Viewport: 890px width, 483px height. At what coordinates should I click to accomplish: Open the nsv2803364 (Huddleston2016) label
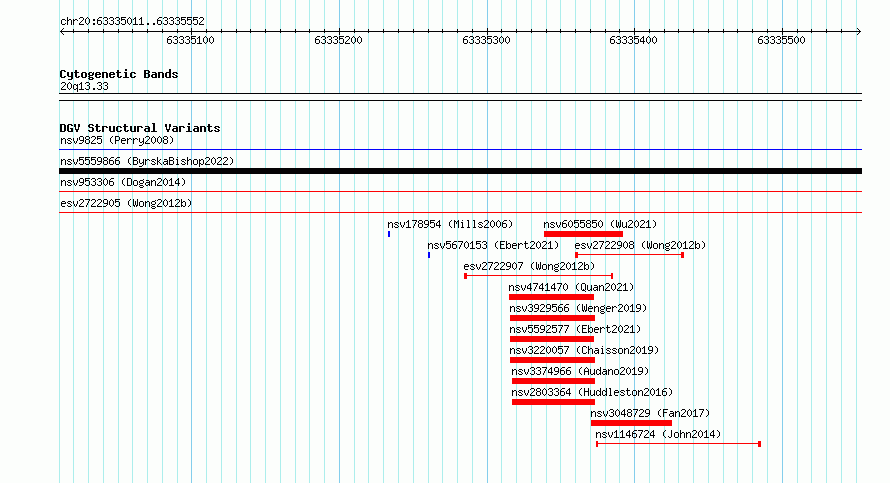coord(592,392)
